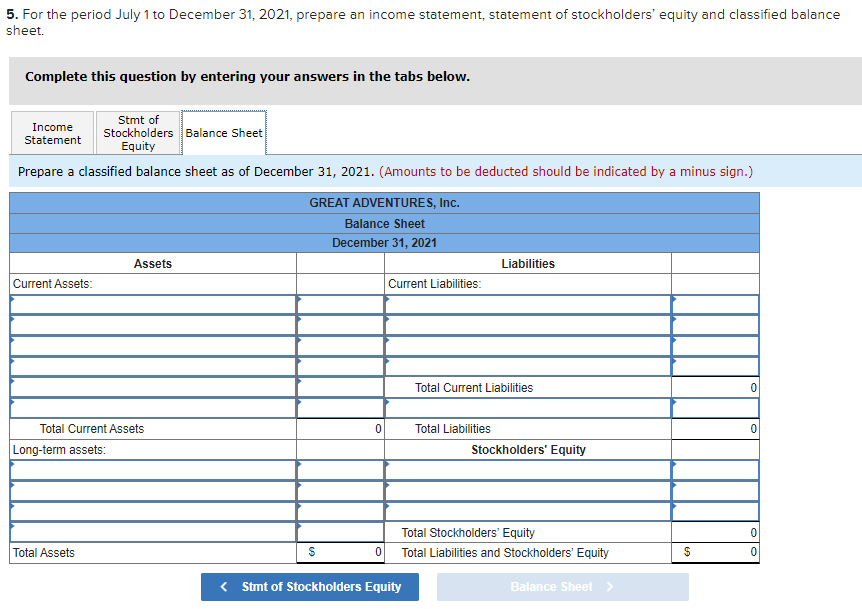Click the 'Total Current Assets' label
The width and height of the screenshot is (862, 609).
[x=92, y=429]
